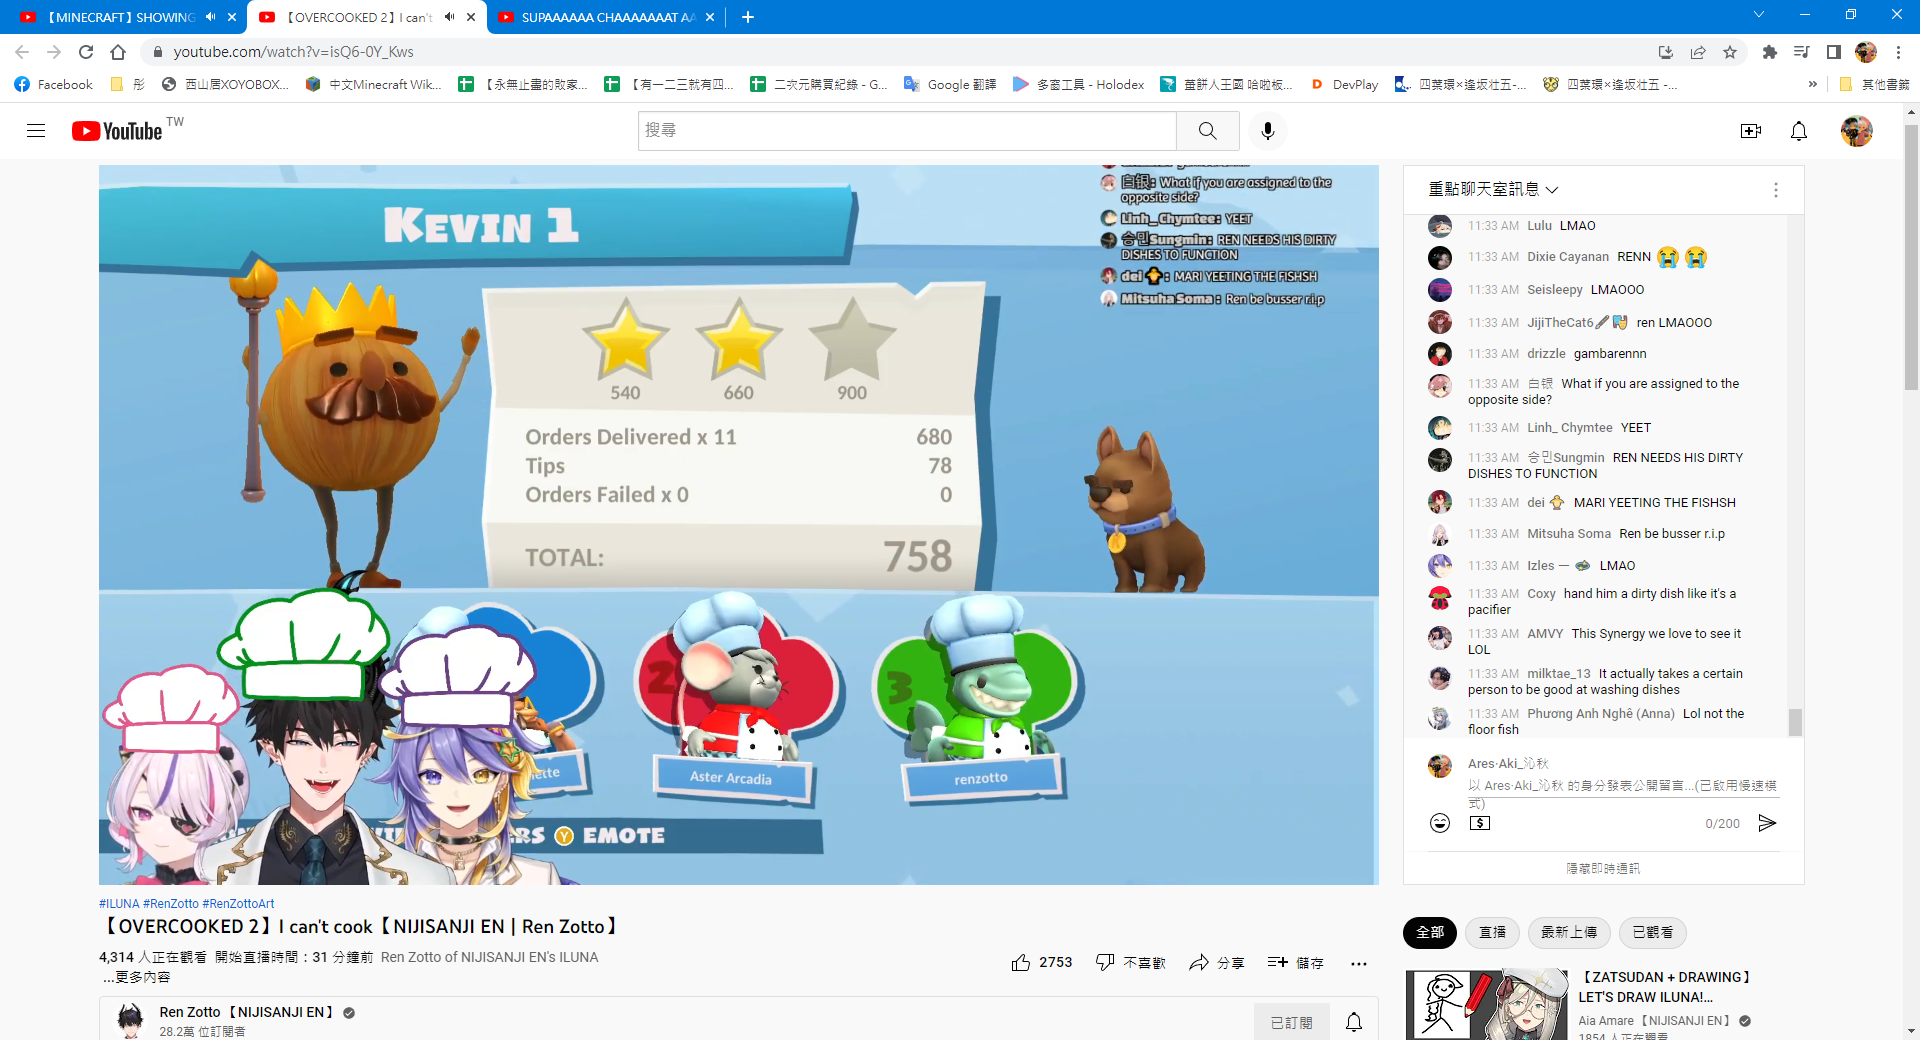Select the 已觀看 filter chip
Screen dimensions: 1920x1040
tap(1653, 932)
